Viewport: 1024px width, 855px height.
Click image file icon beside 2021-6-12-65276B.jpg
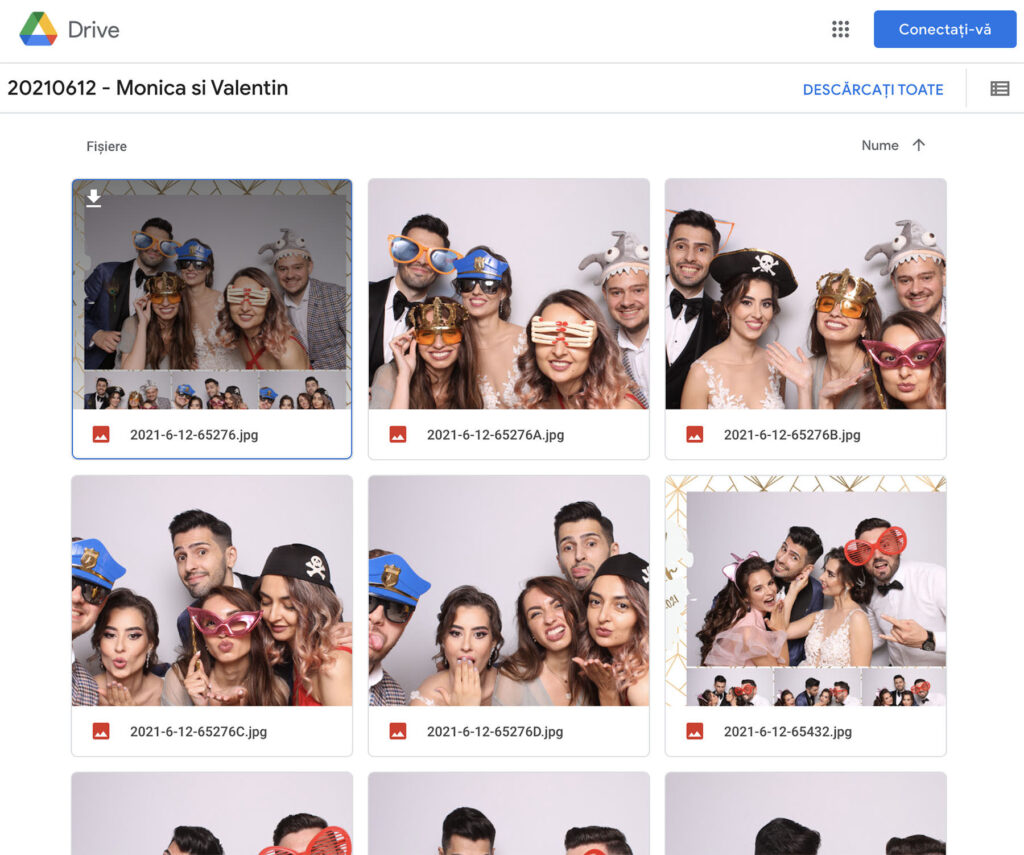click(694, 435)
